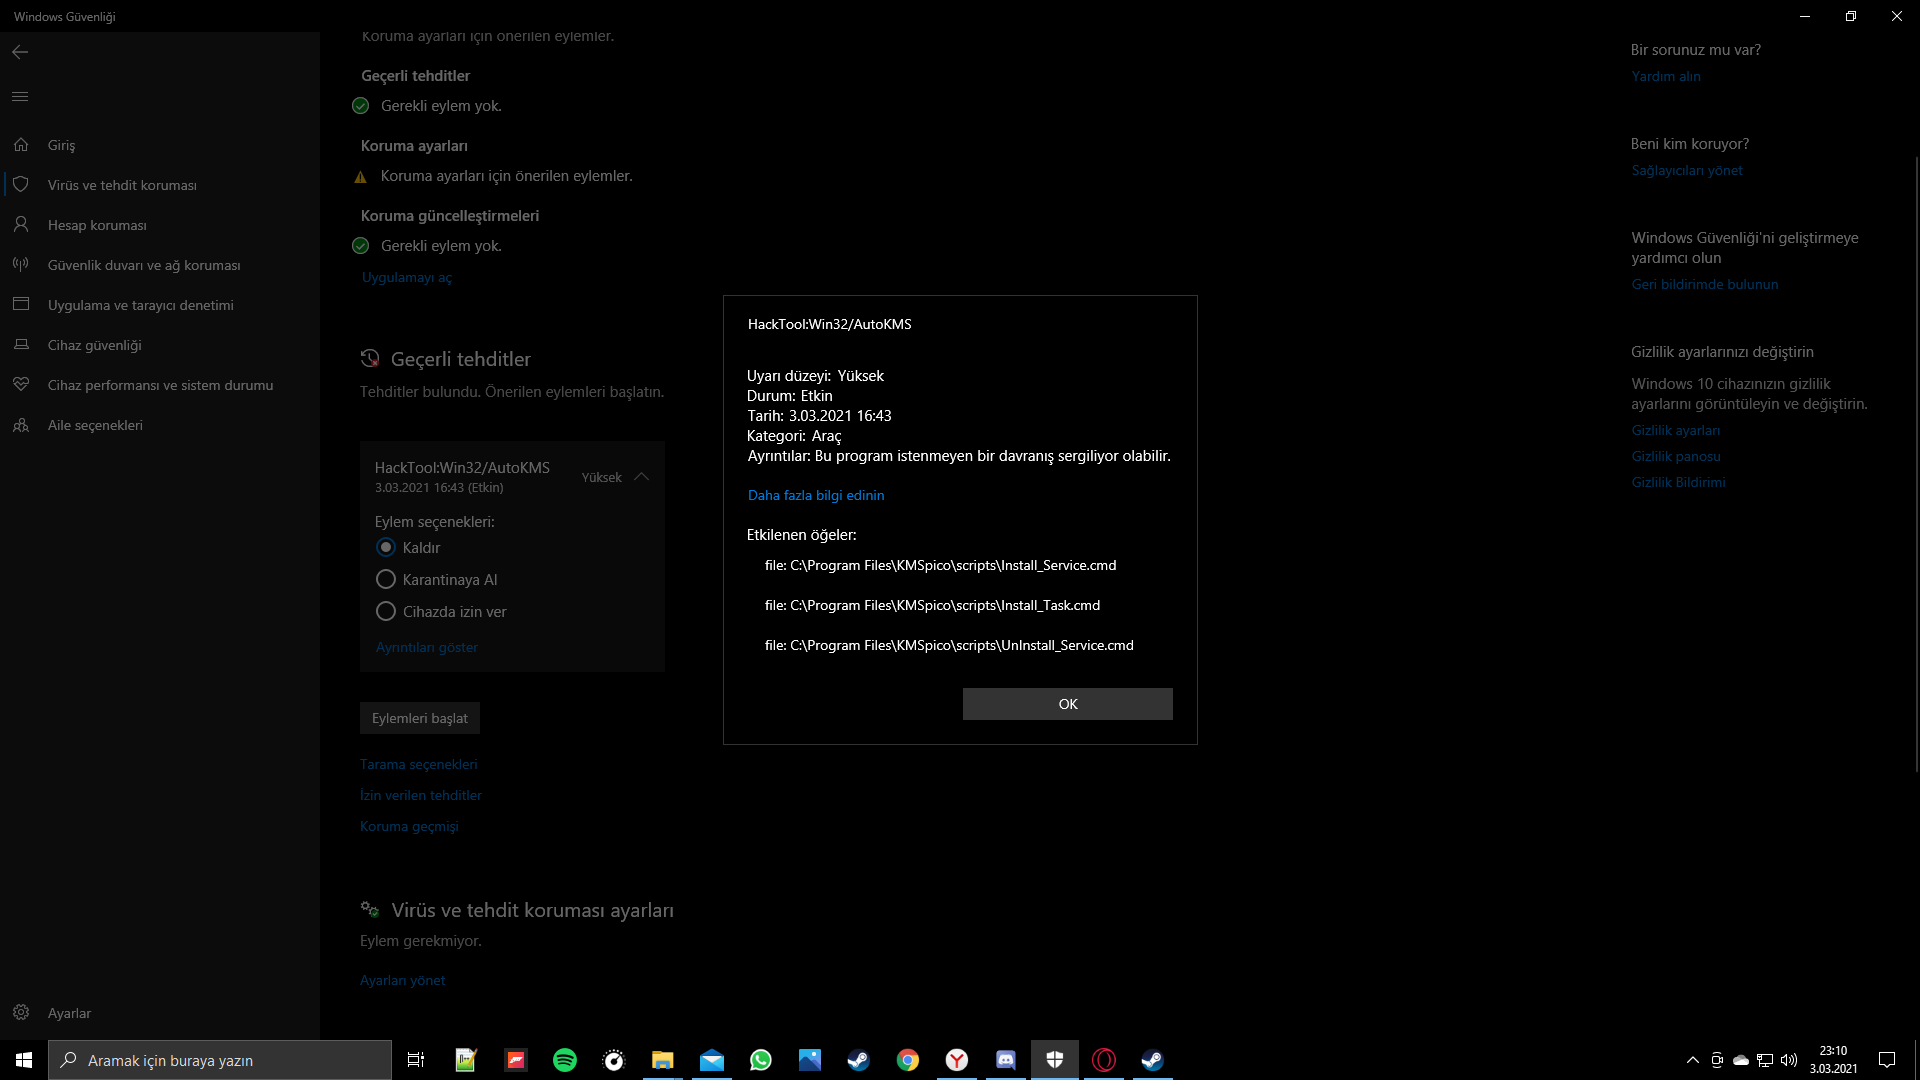Image resolution: width=1920 pixels, height=1080 pixels.
Task: Open Güvenlik duvarı ve ağ koruması
Action: [x=143, y=265]
